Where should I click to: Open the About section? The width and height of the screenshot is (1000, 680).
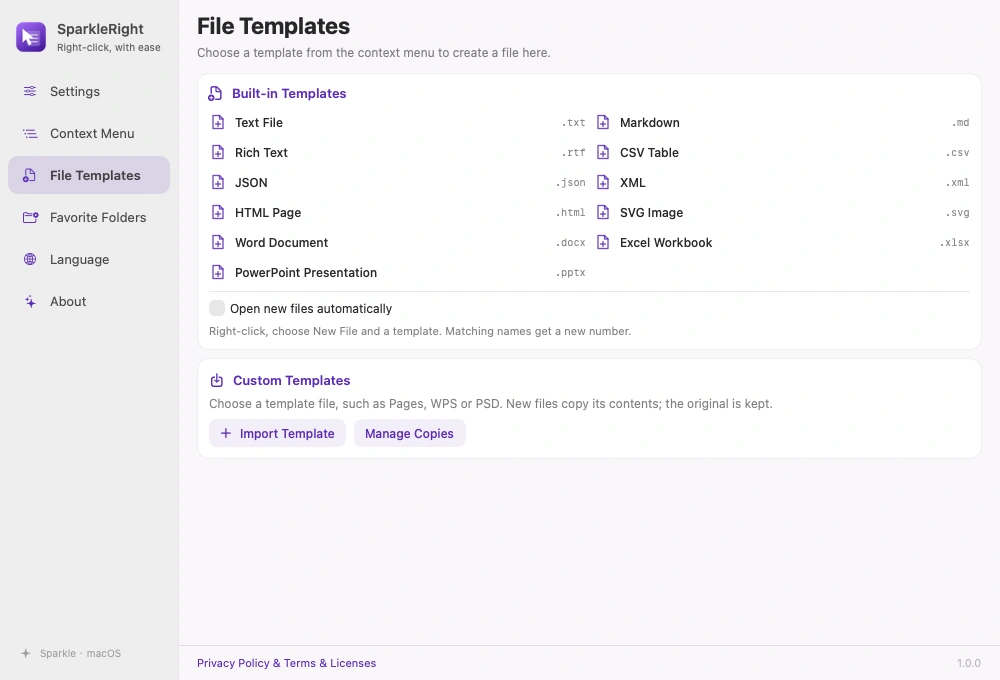point(89,301)
